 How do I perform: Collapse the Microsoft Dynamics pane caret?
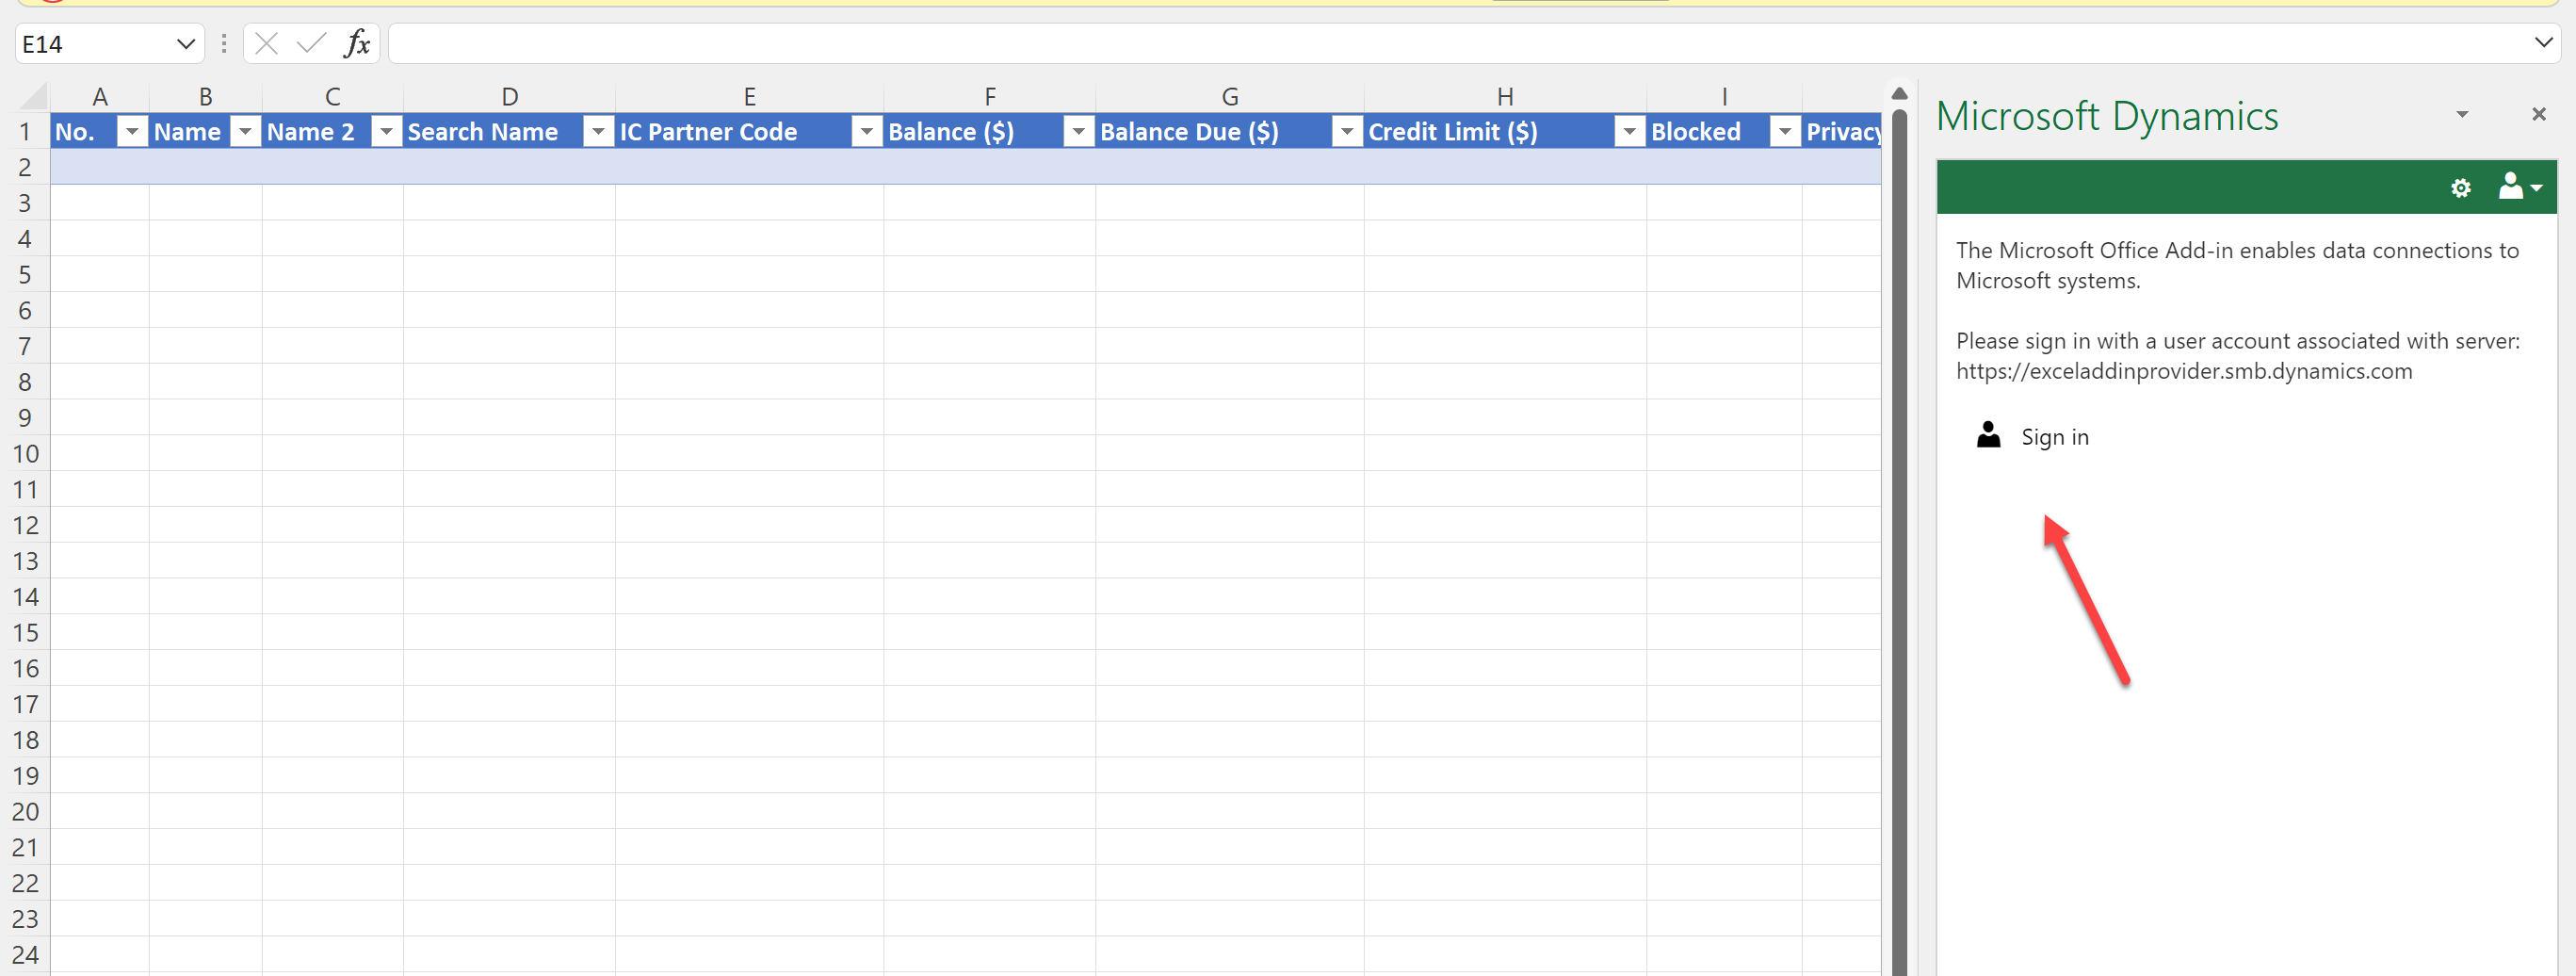point(2462,115)
